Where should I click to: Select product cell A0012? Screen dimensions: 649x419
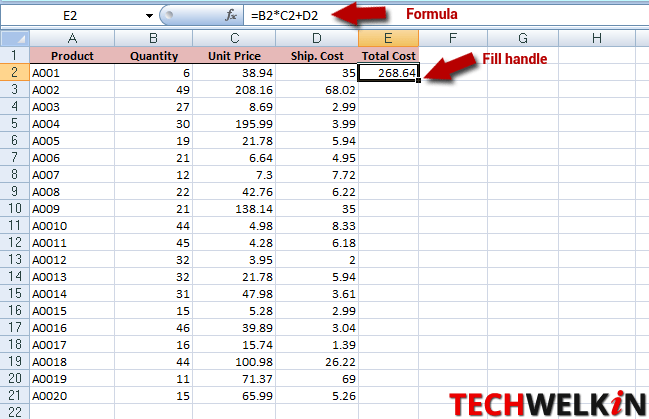[72, 260]
